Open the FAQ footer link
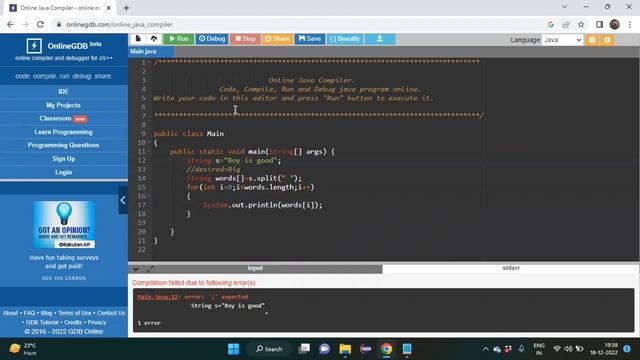The width and height of the screenshot is (640, 360). (x=29, y=313)
